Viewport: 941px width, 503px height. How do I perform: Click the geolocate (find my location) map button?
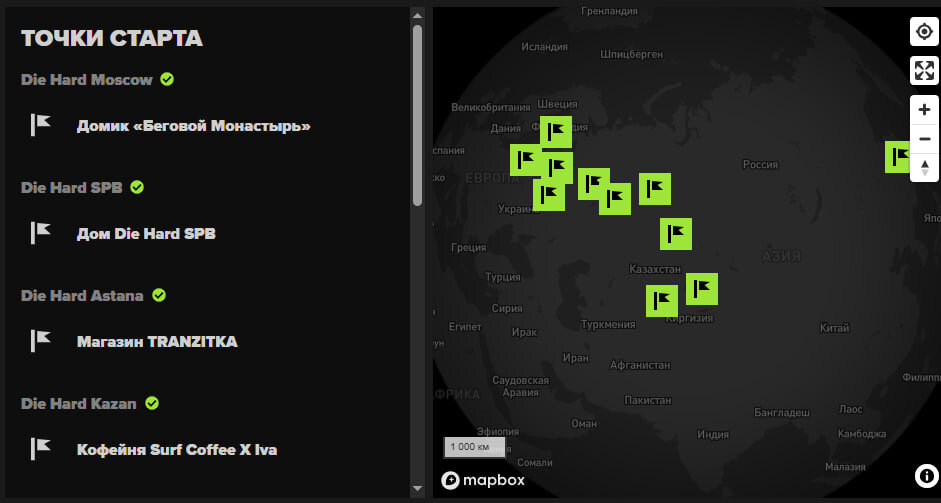(x=924, y=32)
